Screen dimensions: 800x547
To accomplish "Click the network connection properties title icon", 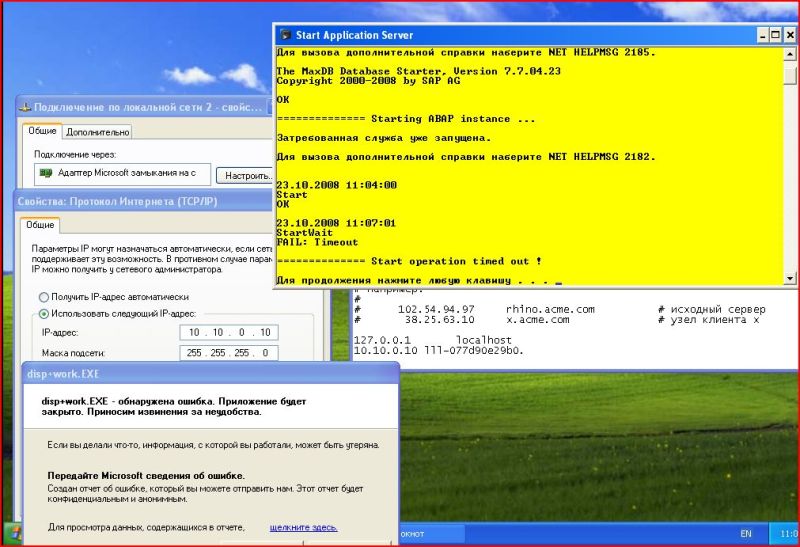I will point(25,107).
